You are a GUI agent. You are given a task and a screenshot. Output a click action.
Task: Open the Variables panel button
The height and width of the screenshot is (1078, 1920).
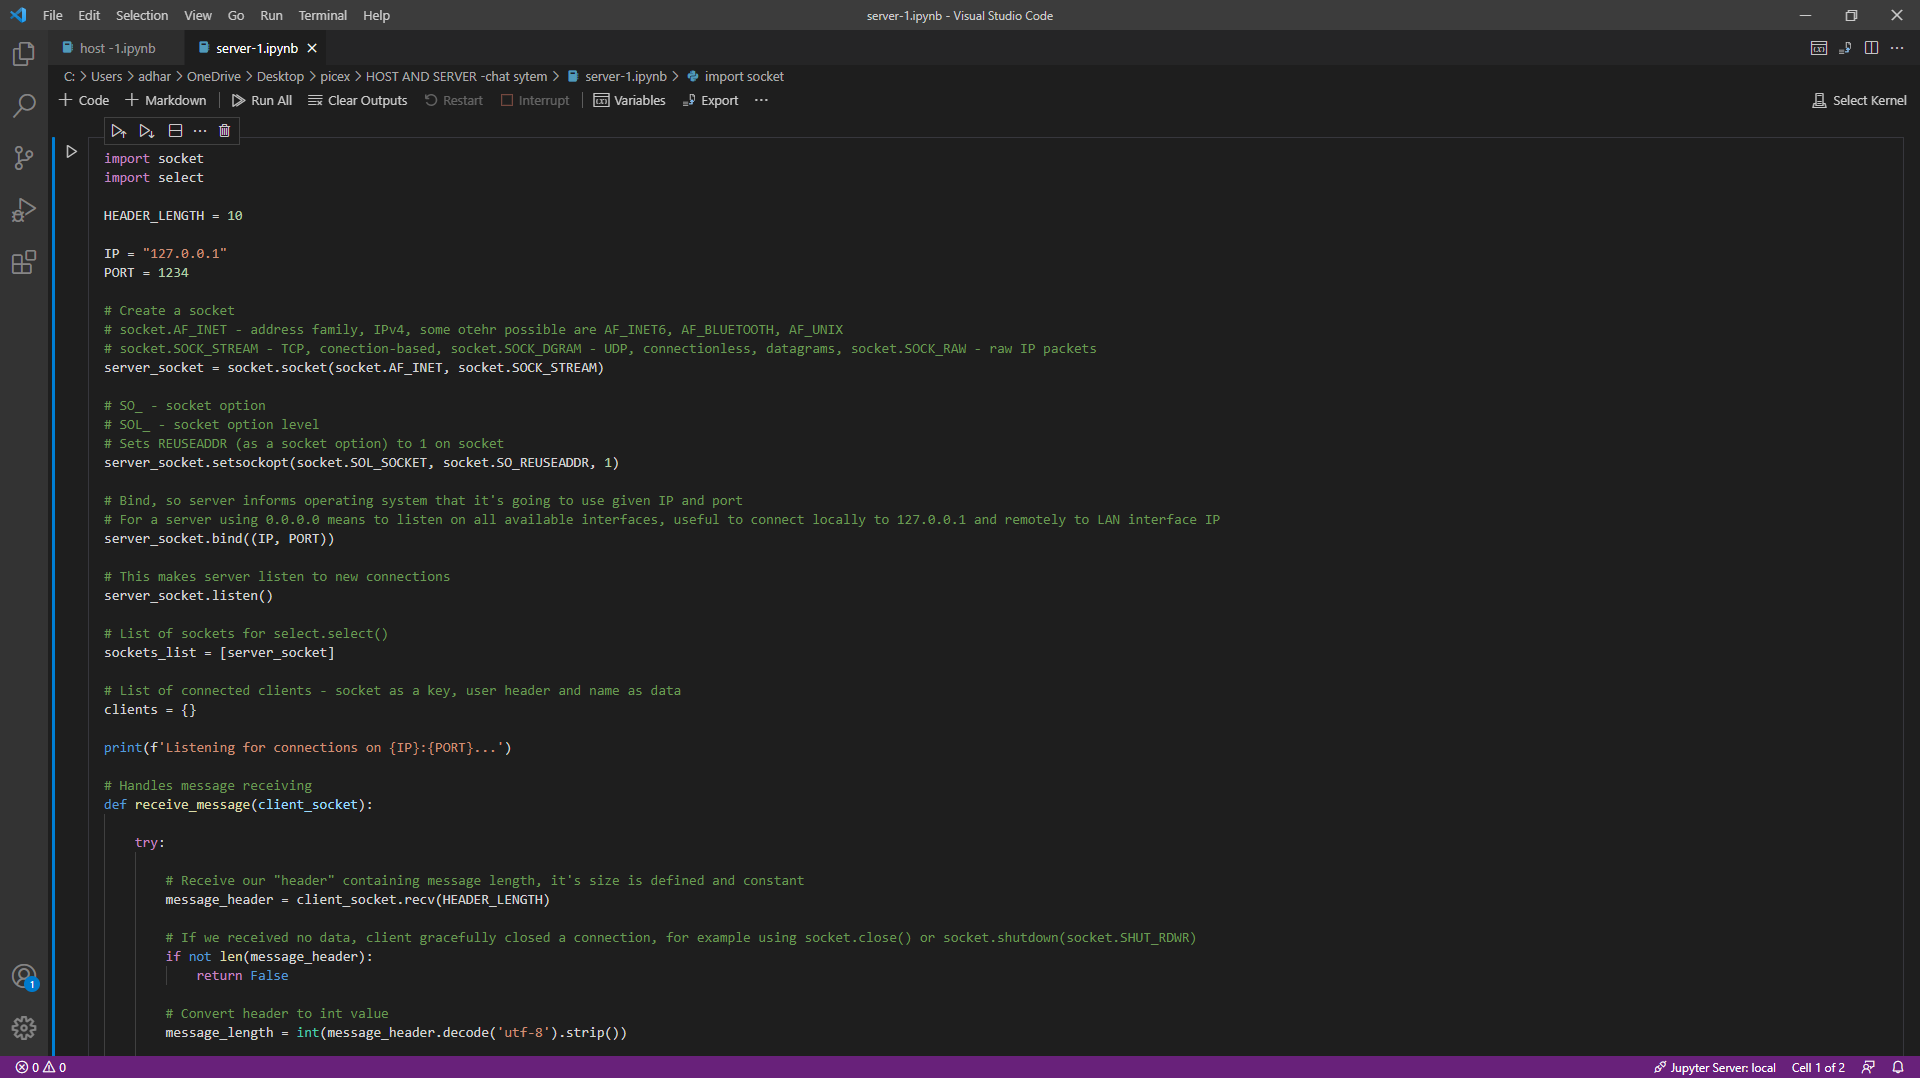click(x=630, y=100)
